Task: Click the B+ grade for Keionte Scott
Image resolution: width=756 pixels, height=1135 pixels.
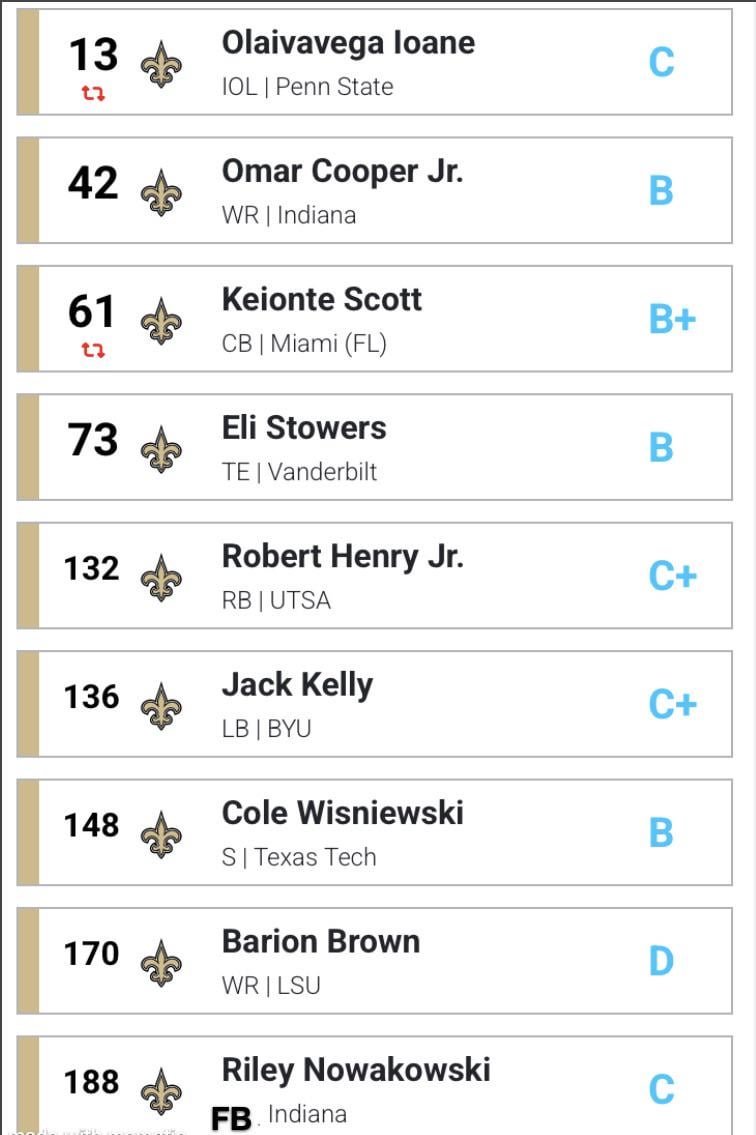Action: 672,320
